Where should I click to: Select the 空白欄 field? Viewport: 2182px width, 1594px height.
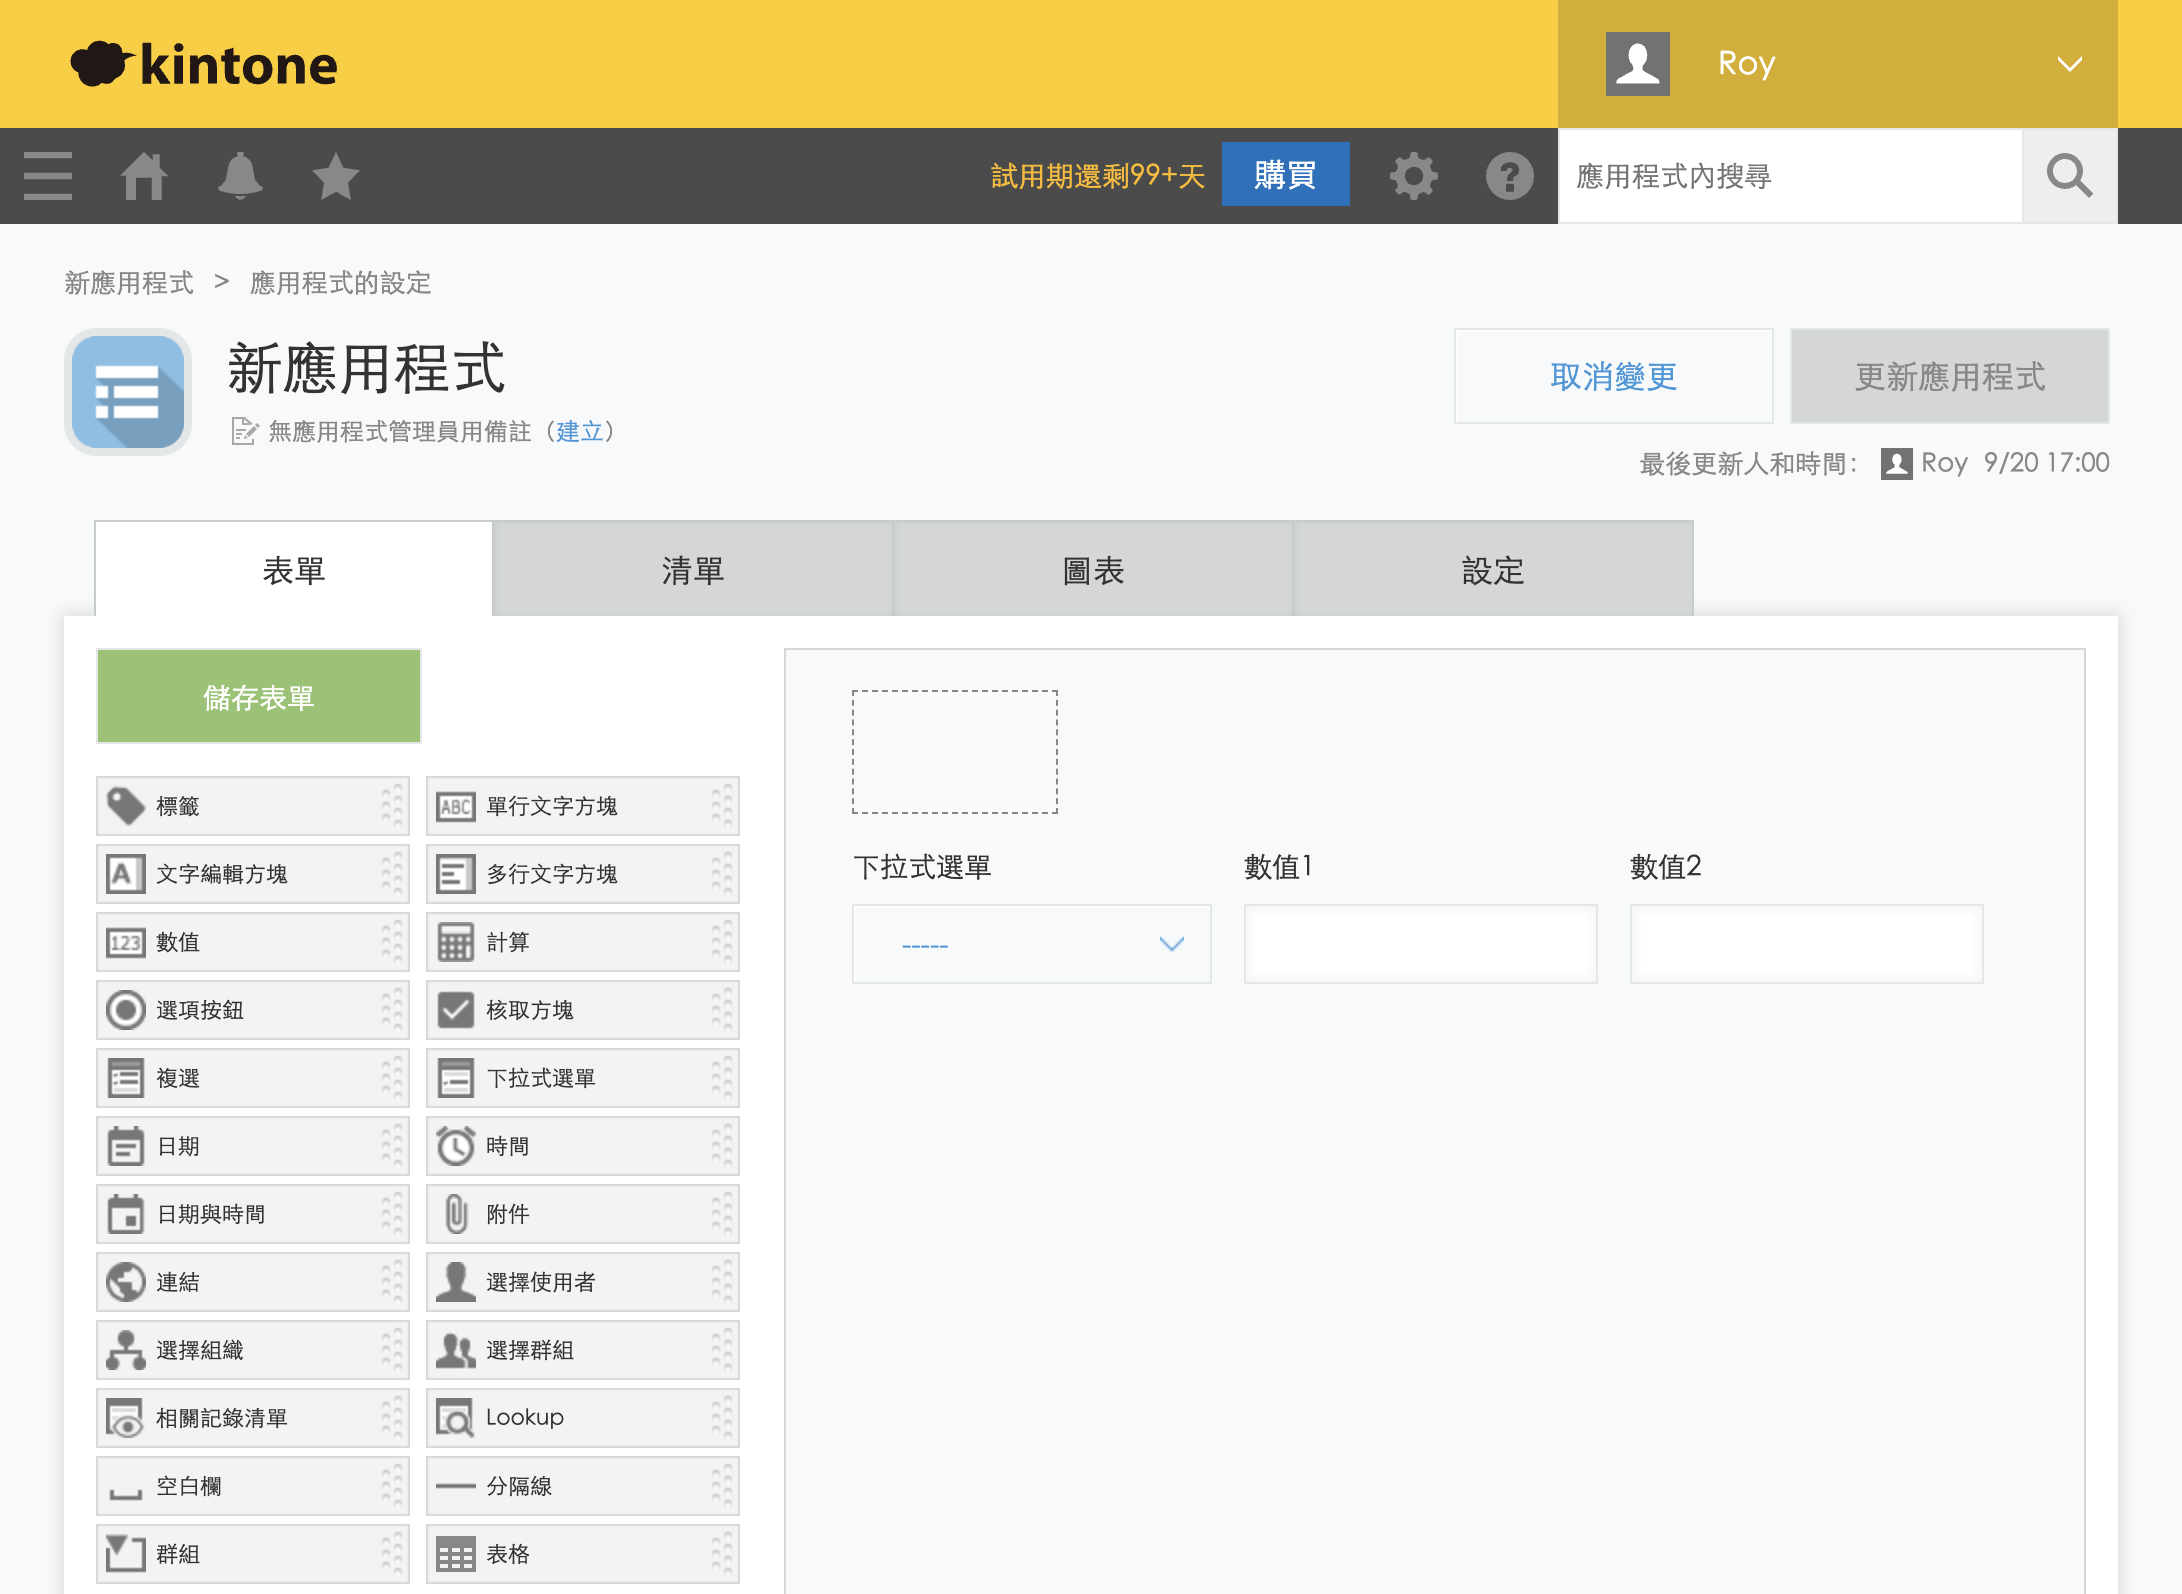[x=253, y=1486]
